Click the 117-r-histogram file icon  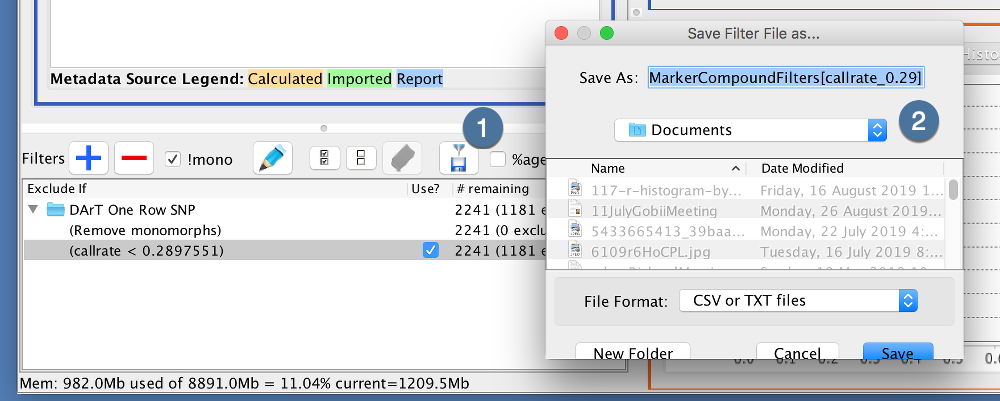click(x=576, y=189)
